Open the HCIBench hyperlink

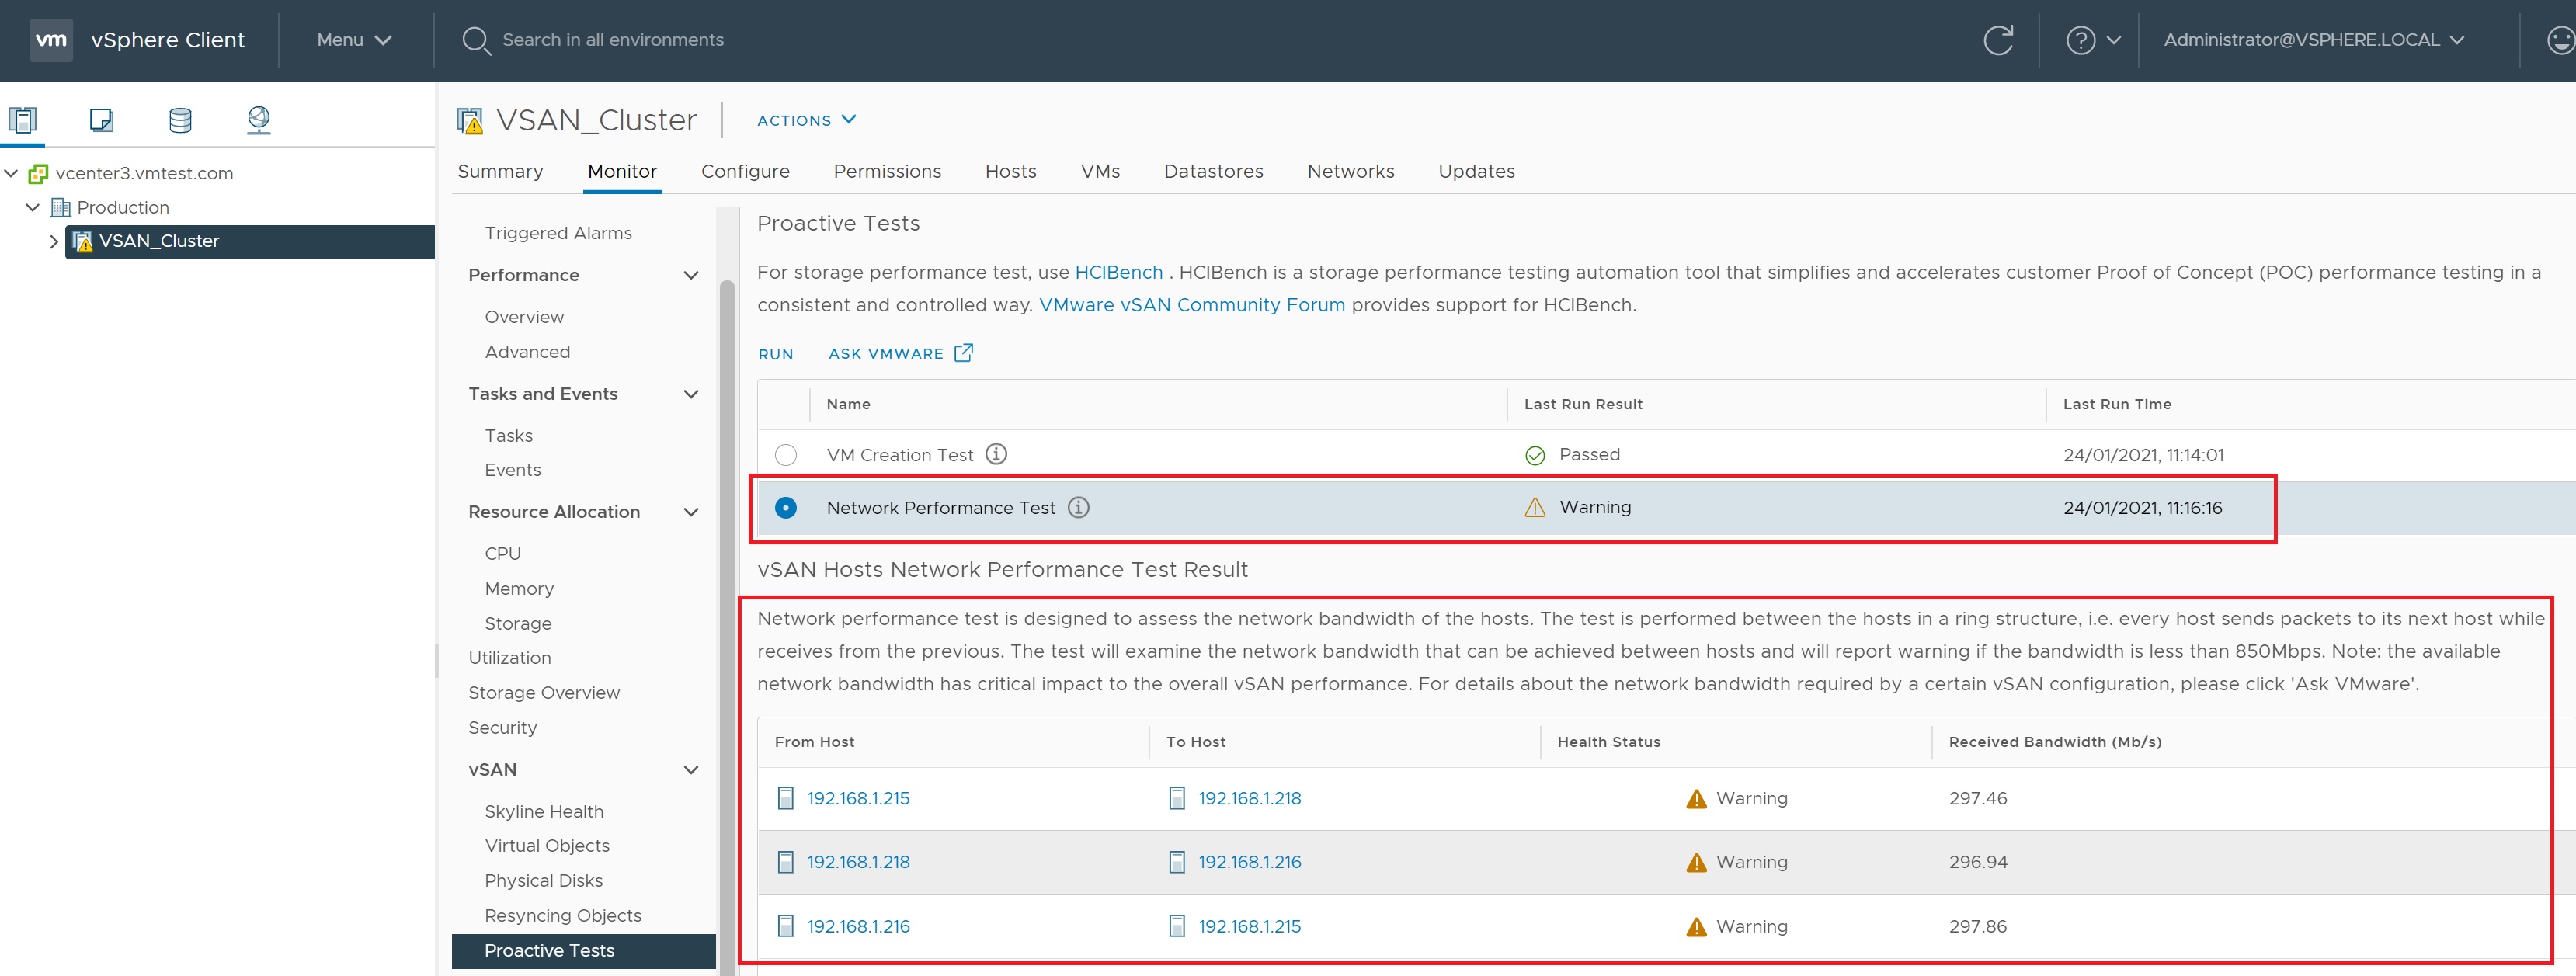tap(1118, 272)
